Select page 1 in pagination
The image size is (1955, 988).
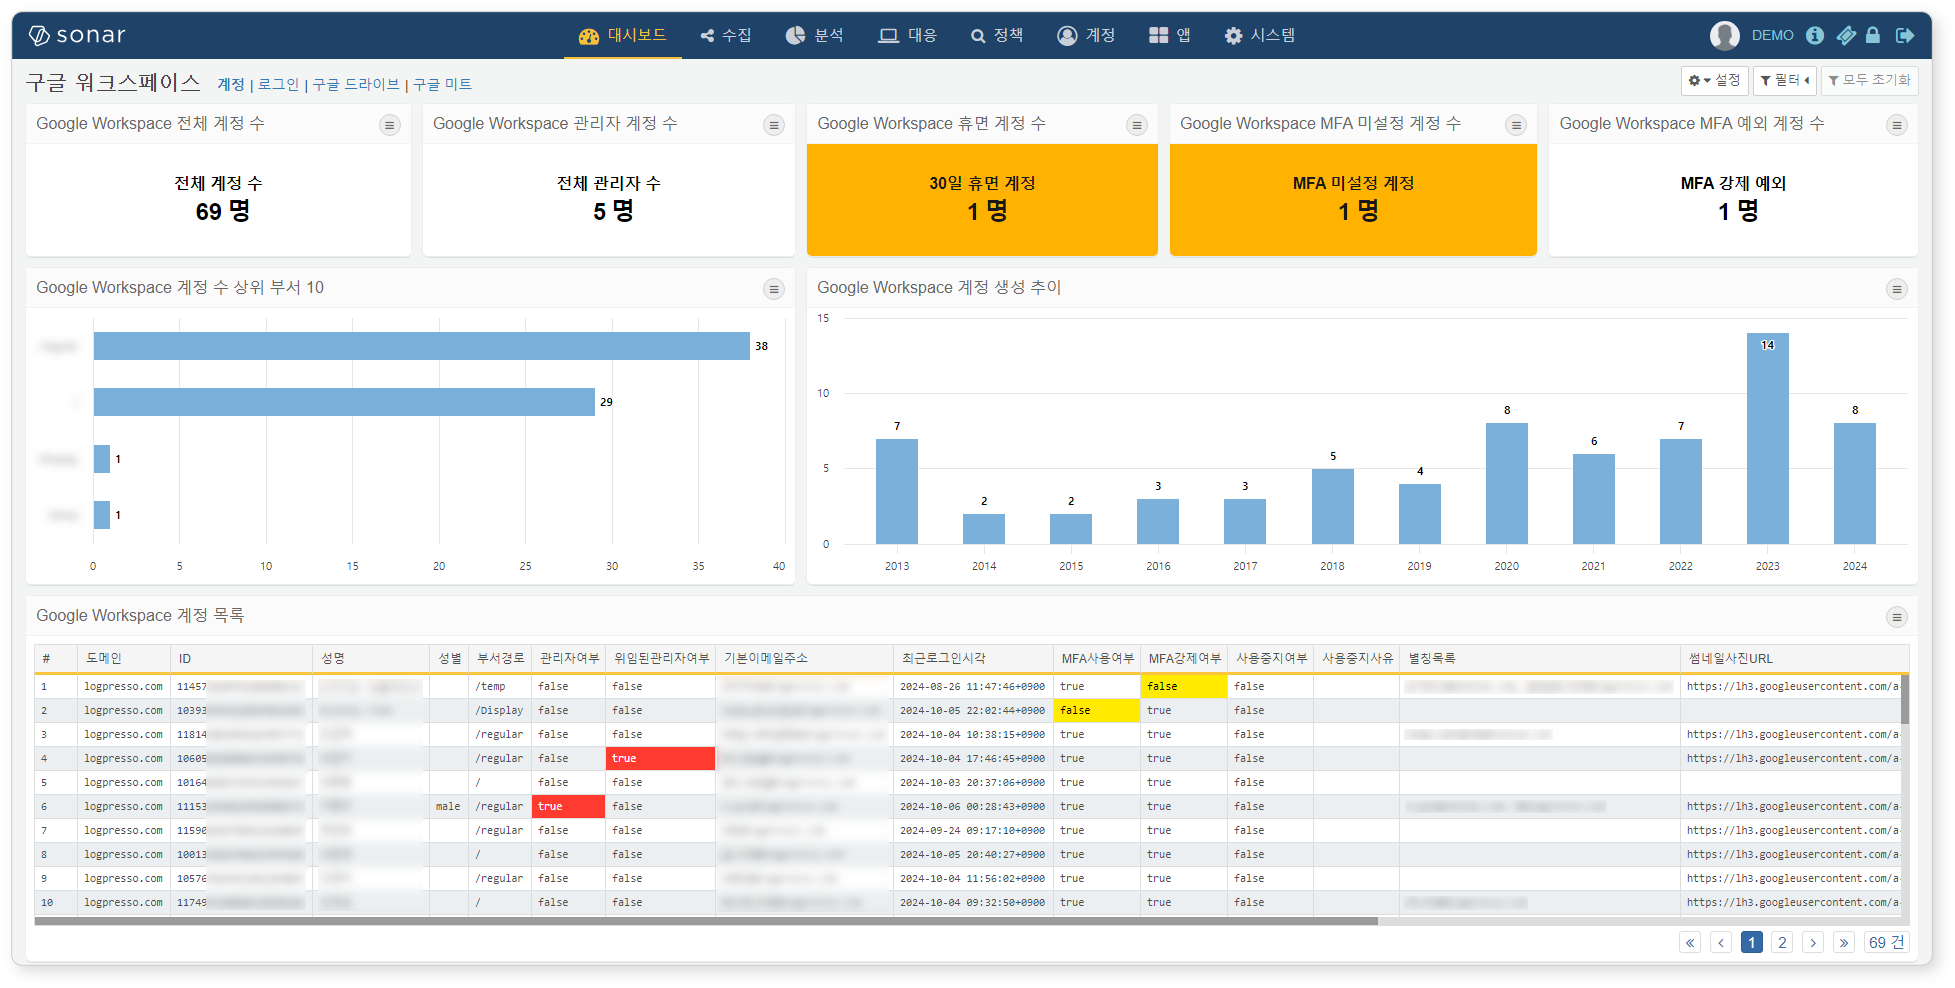pos(1752,942)
